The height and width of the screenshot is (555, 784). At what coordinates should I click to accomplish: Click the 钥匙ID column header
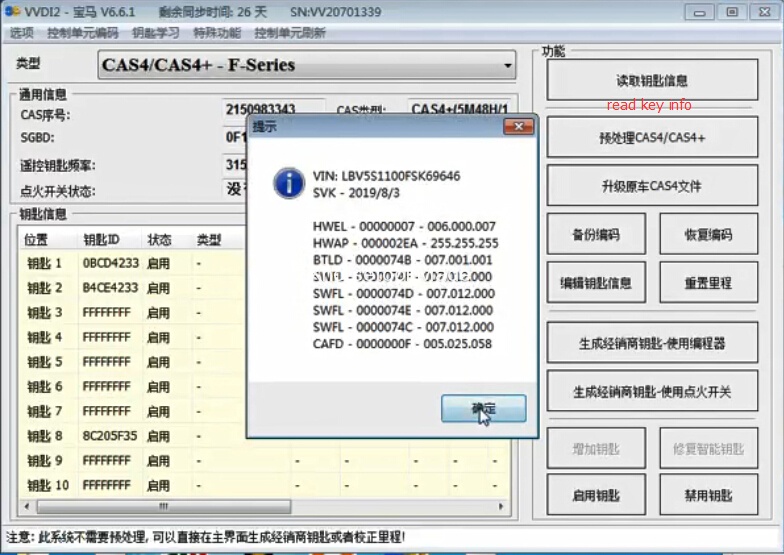tap(102, 240)
